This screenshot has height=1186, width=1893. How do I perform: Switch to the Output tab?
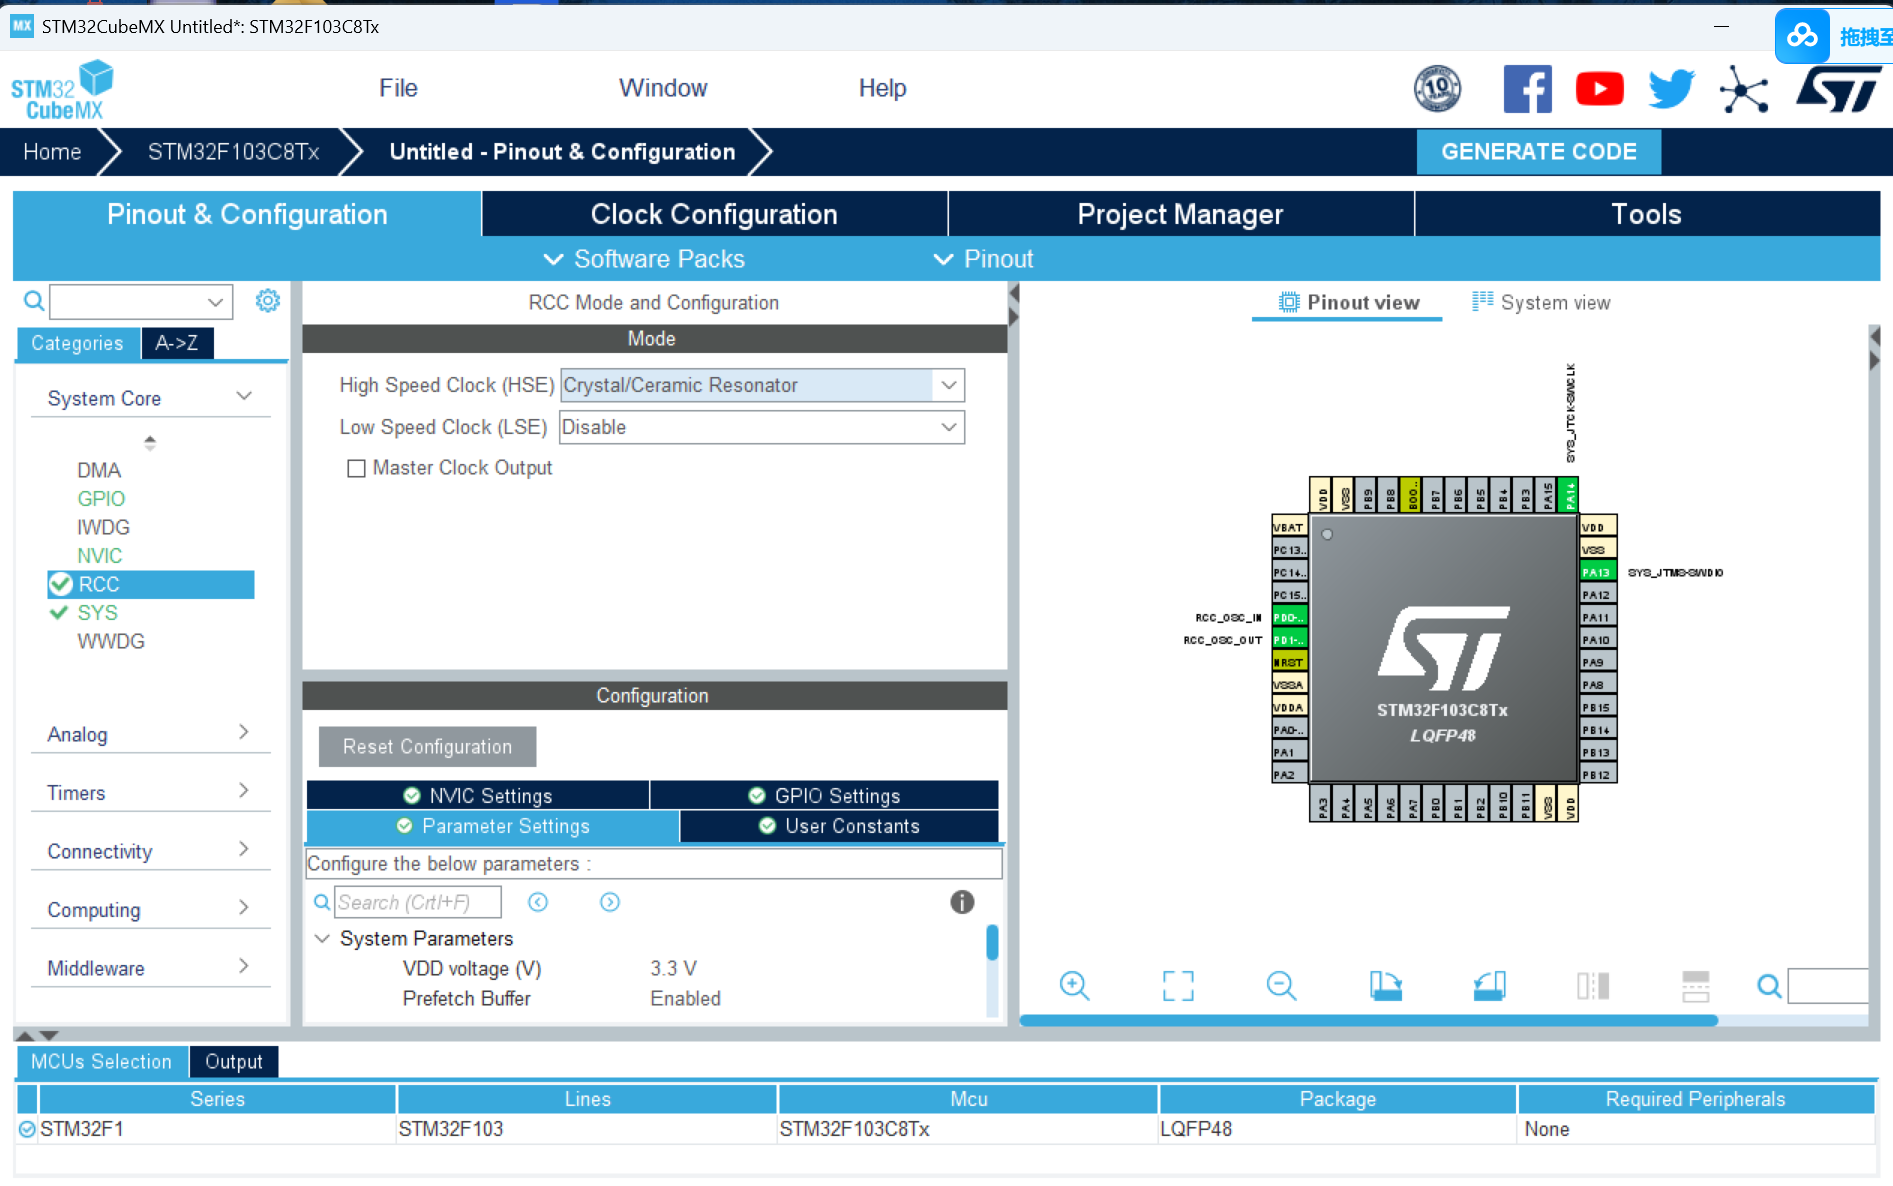pyautogui.click(x=234, y=1062)
